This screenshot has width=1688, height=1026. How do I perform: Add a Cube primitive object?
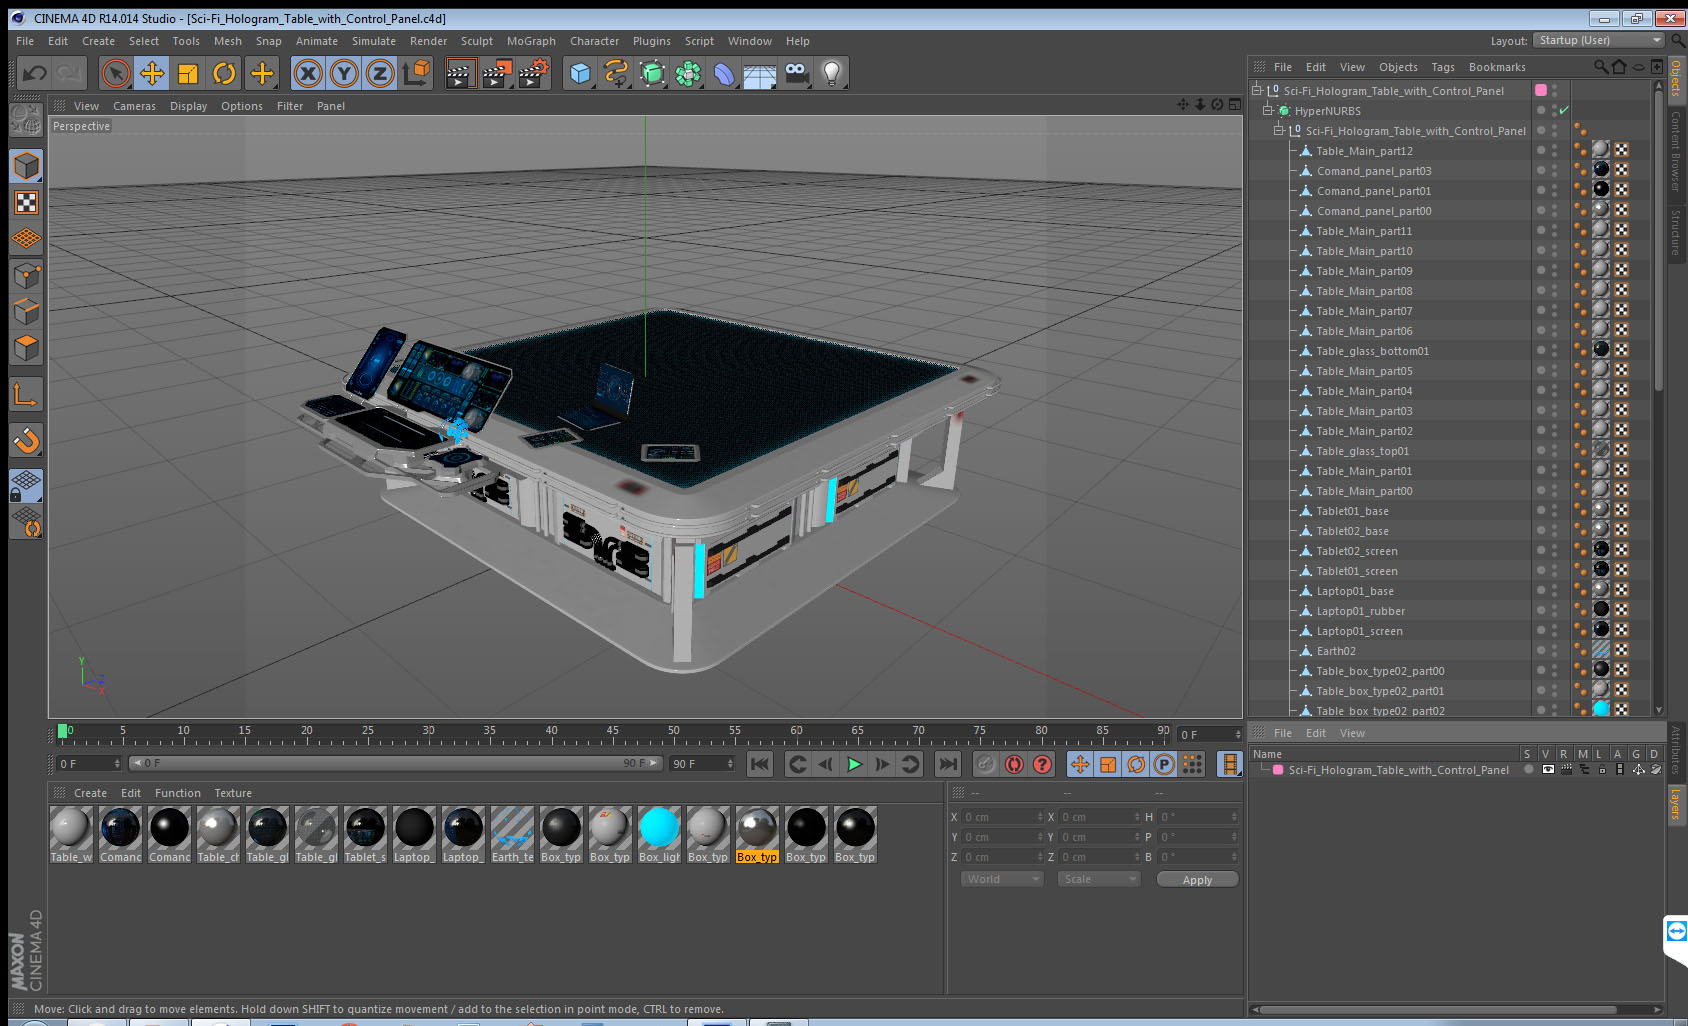point(580,73)
